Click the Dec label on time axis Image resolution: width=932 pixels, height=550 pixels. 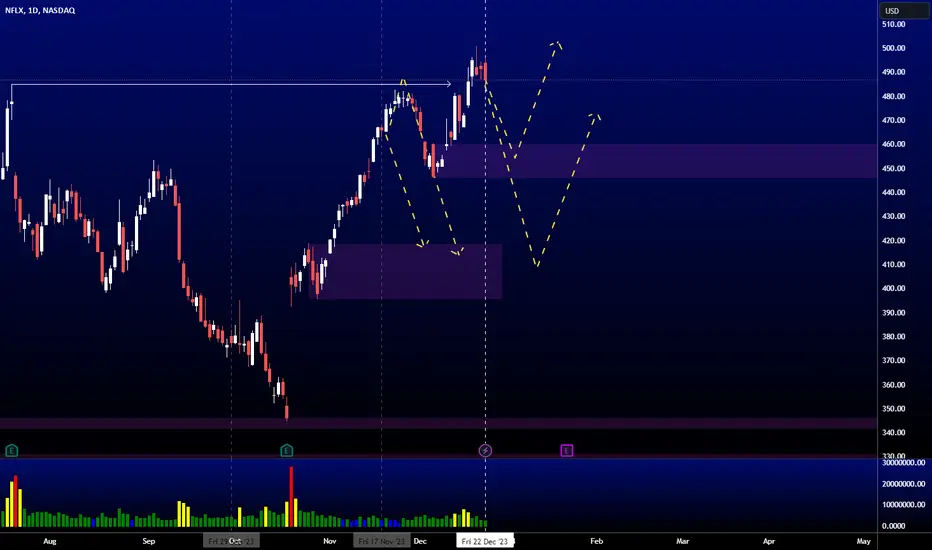click(x=420, y=541)
